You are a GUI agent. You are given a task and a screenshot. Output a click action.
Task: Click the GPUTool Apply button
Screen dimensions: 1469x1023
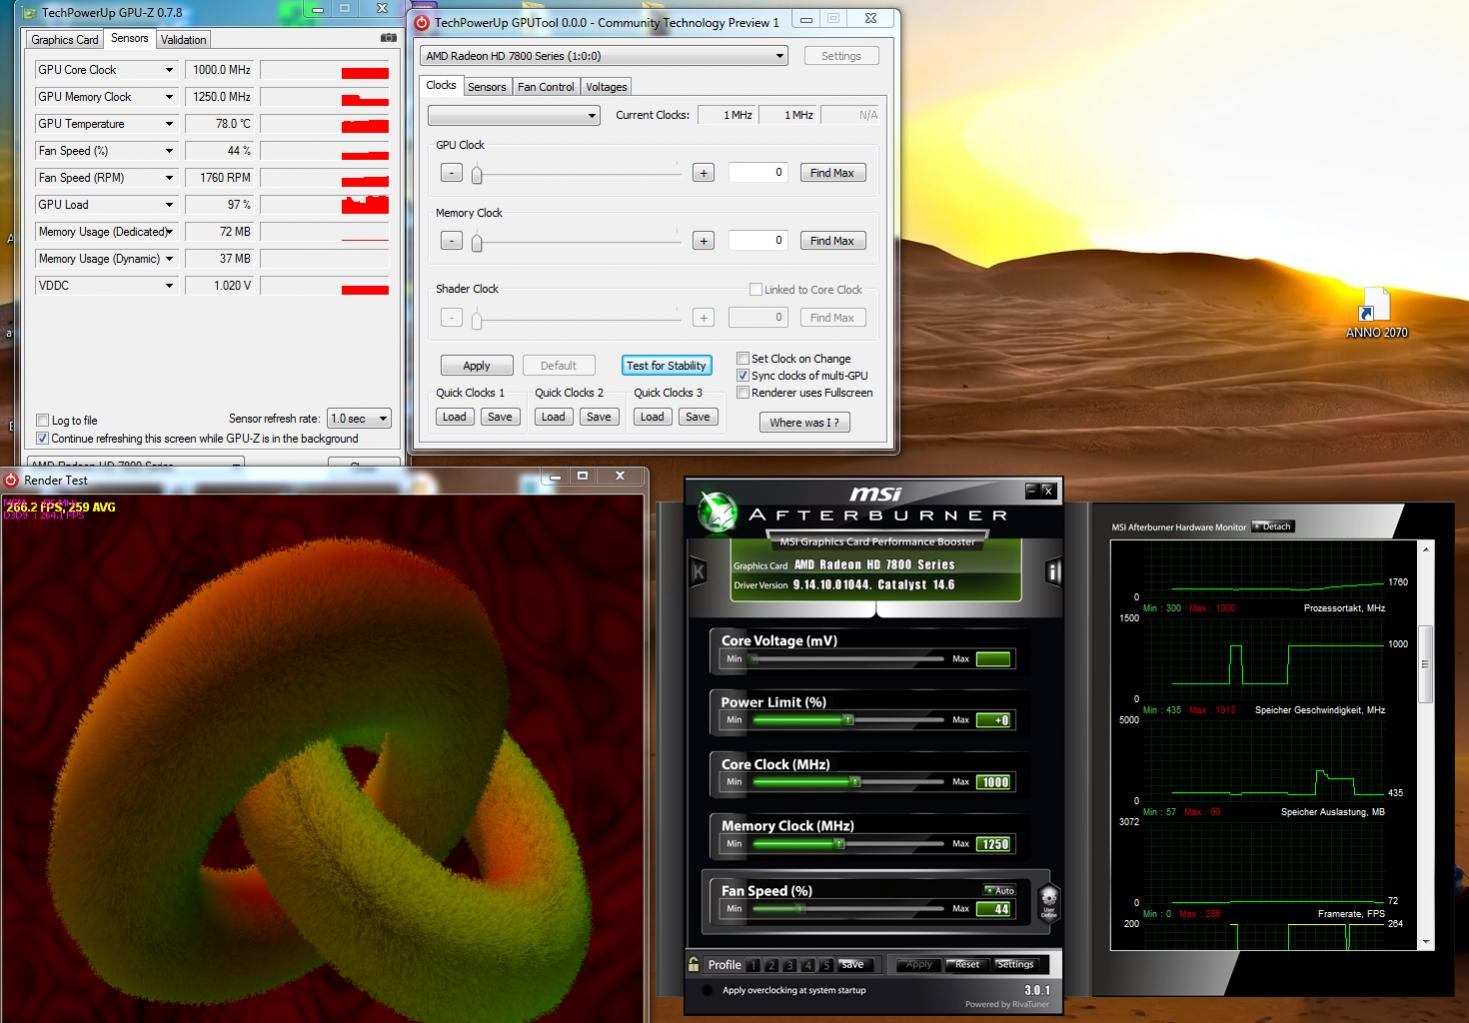[477, 365]
